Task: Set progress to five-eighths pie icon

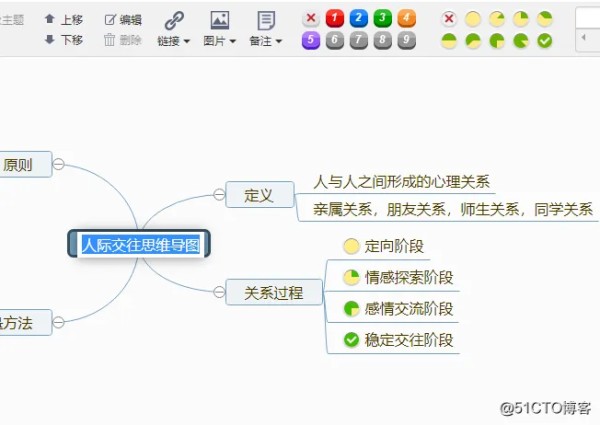Action: click(473, 41)
